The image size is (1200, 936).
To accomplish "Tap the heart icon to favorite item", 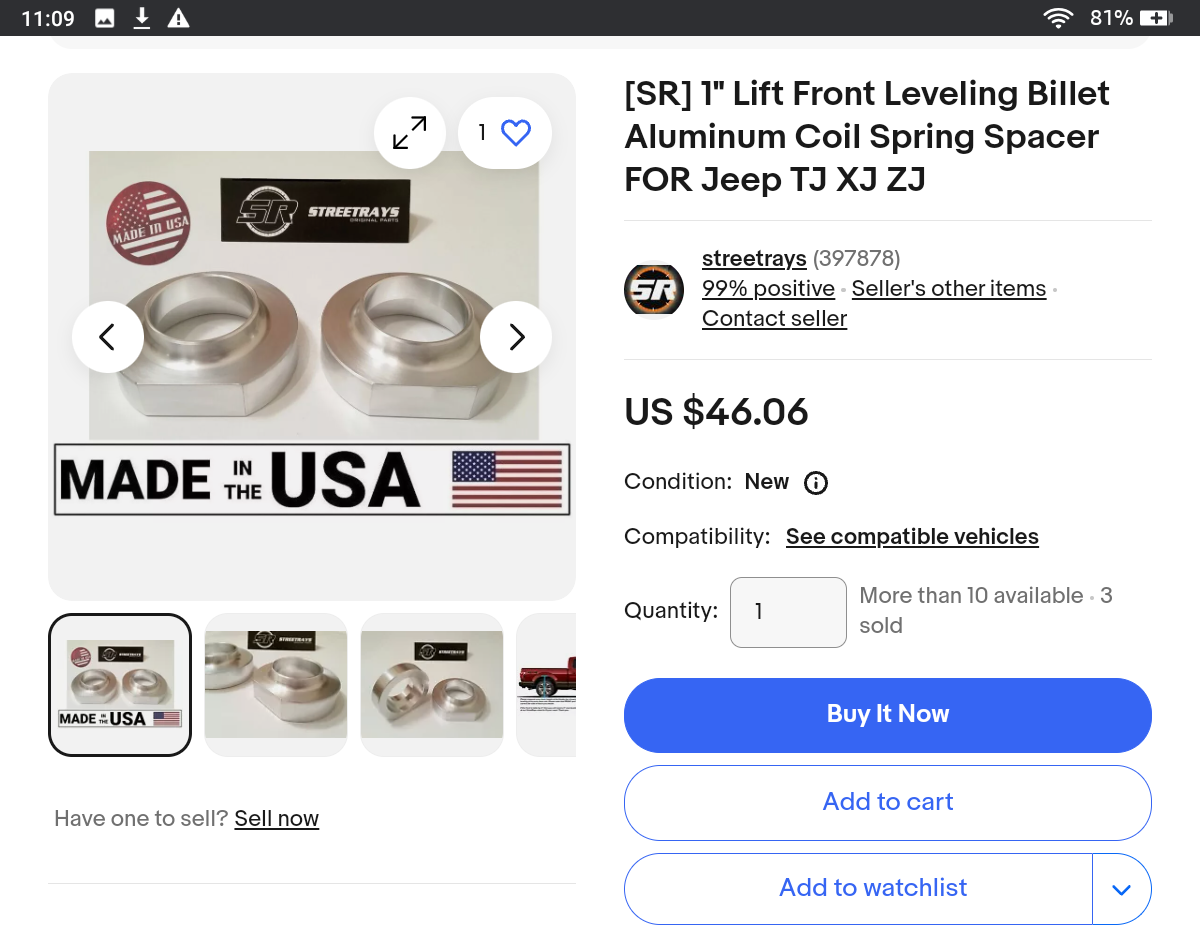I will 515,133.
